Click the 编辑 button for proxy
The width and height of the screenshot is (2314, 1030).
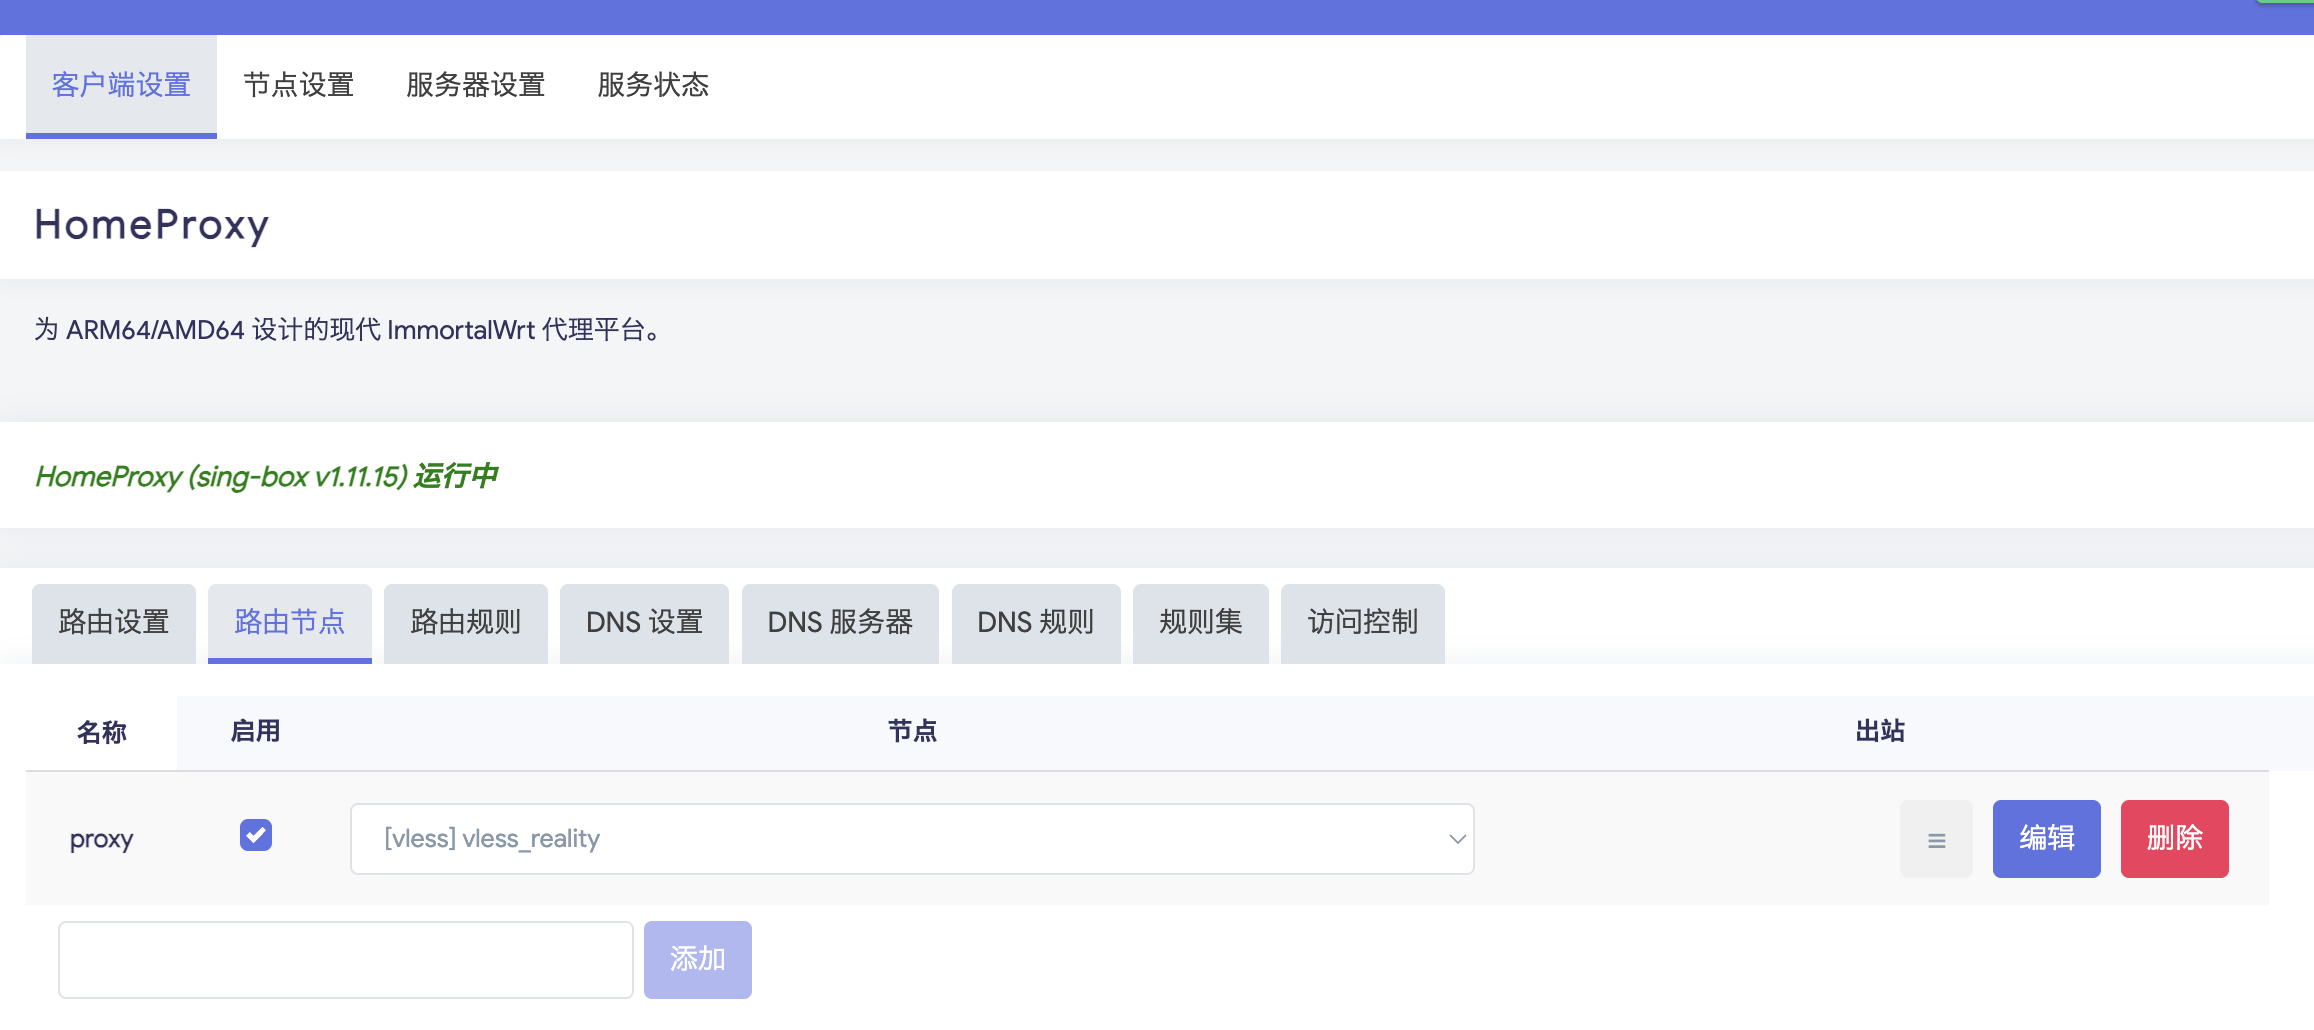click(x=2046, y=839)
